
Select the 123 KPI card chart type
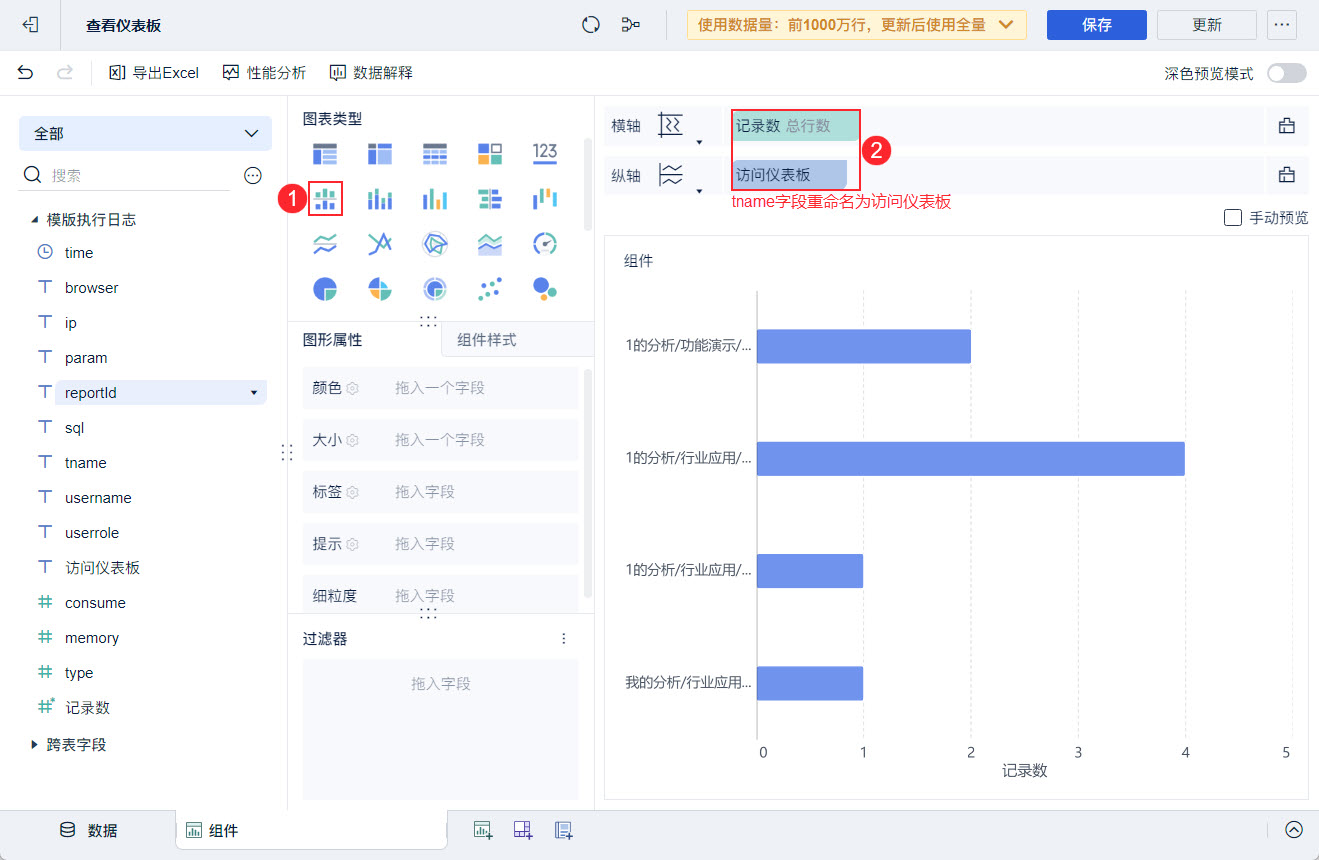click(x=545, y=153)
